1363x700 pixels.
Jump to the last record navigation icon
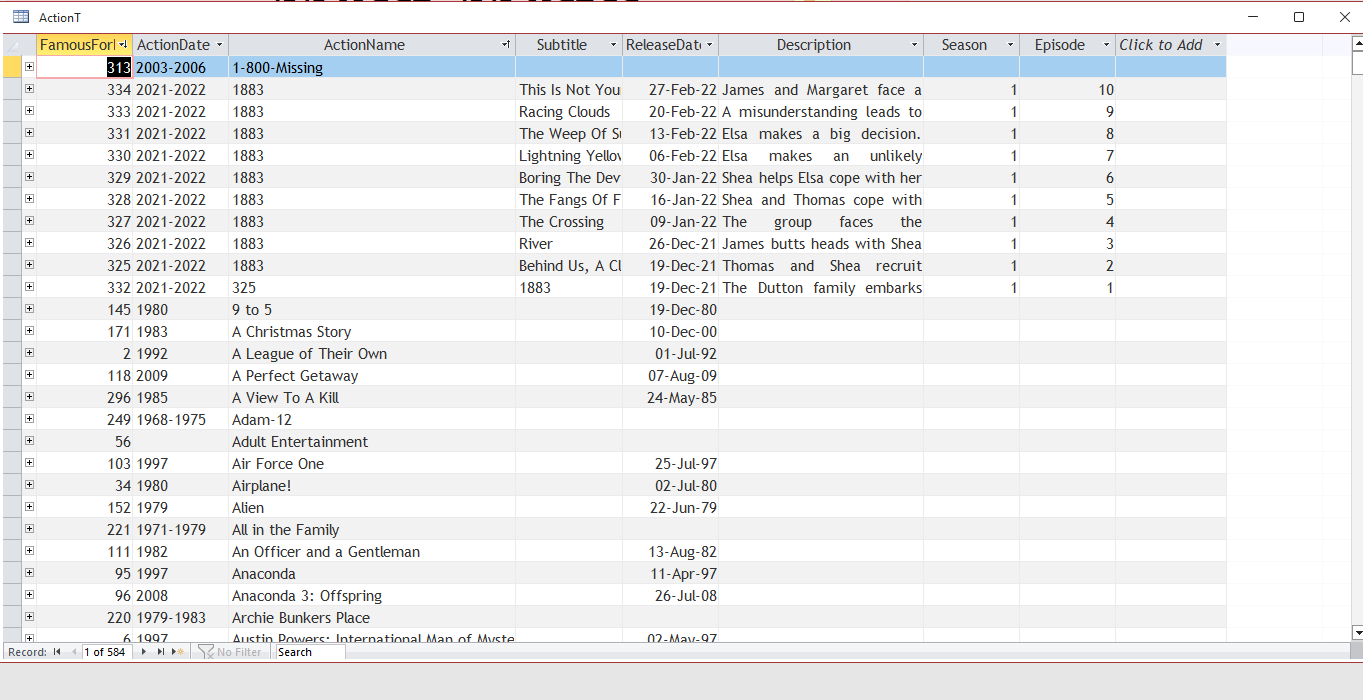click(x=161, y=651)
